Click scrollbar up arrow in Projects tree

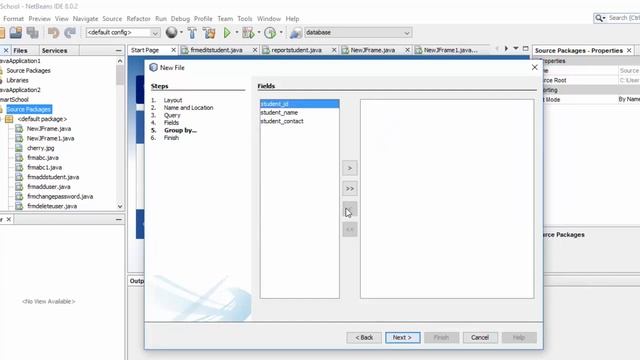(120, 61)
